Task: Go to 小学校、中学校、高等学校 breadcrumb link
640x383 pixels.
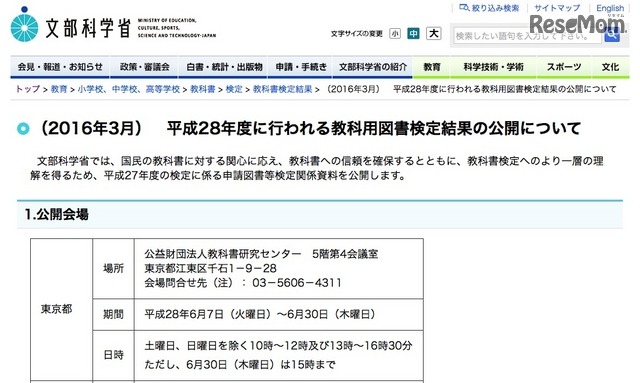Action: pos(129,89)
